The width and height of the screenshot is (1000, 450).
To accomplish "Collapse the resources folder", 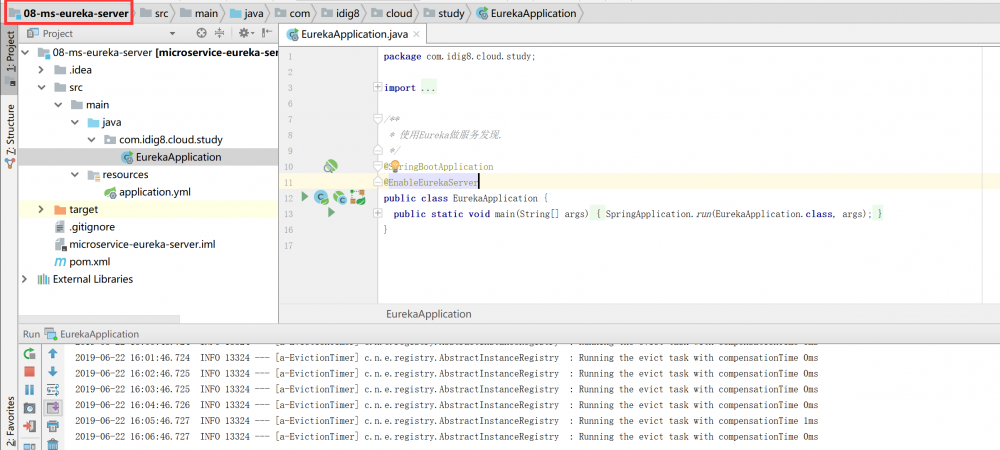I will pyautogui.click(x=75, y=175).
